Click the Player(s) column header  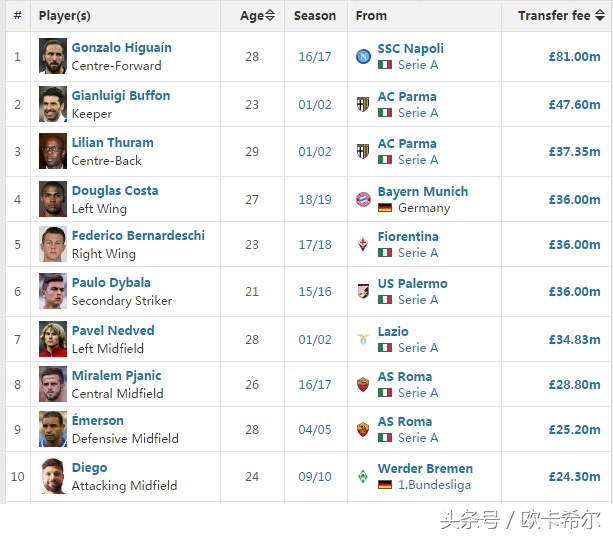tap(64, 16)
